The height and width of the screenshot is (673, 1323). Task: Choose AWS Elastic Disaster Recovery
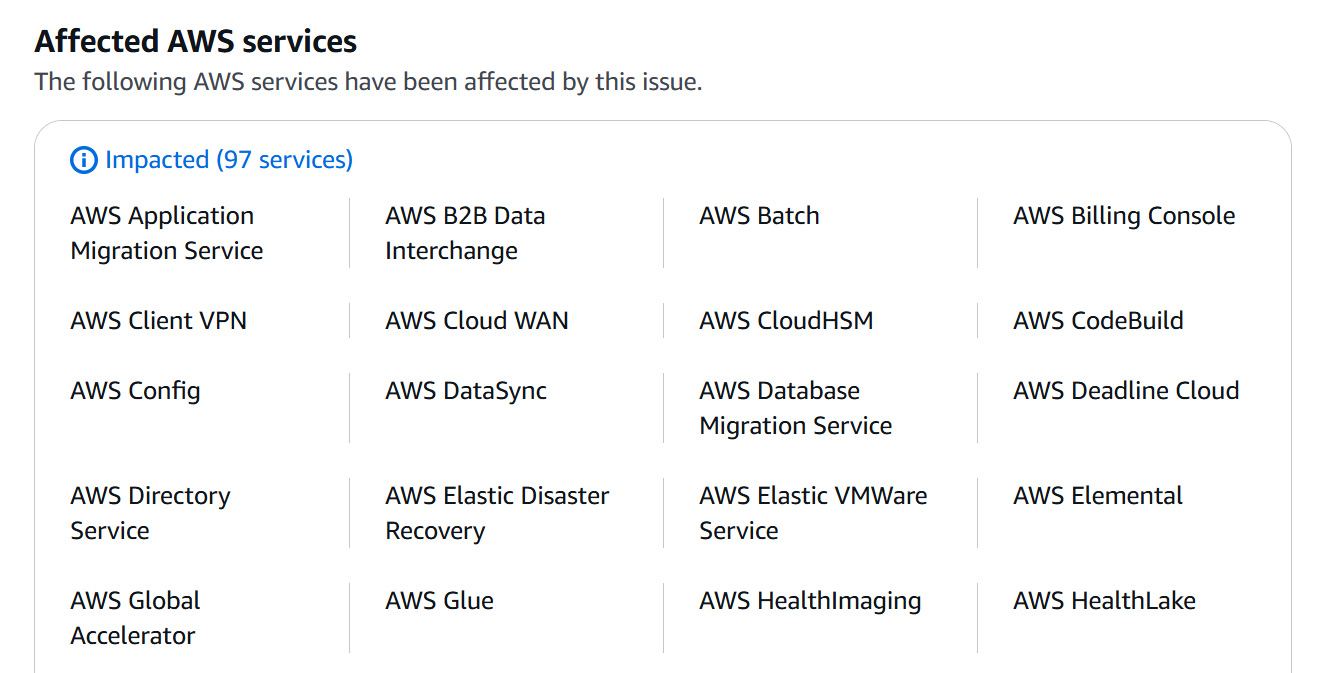497,513
